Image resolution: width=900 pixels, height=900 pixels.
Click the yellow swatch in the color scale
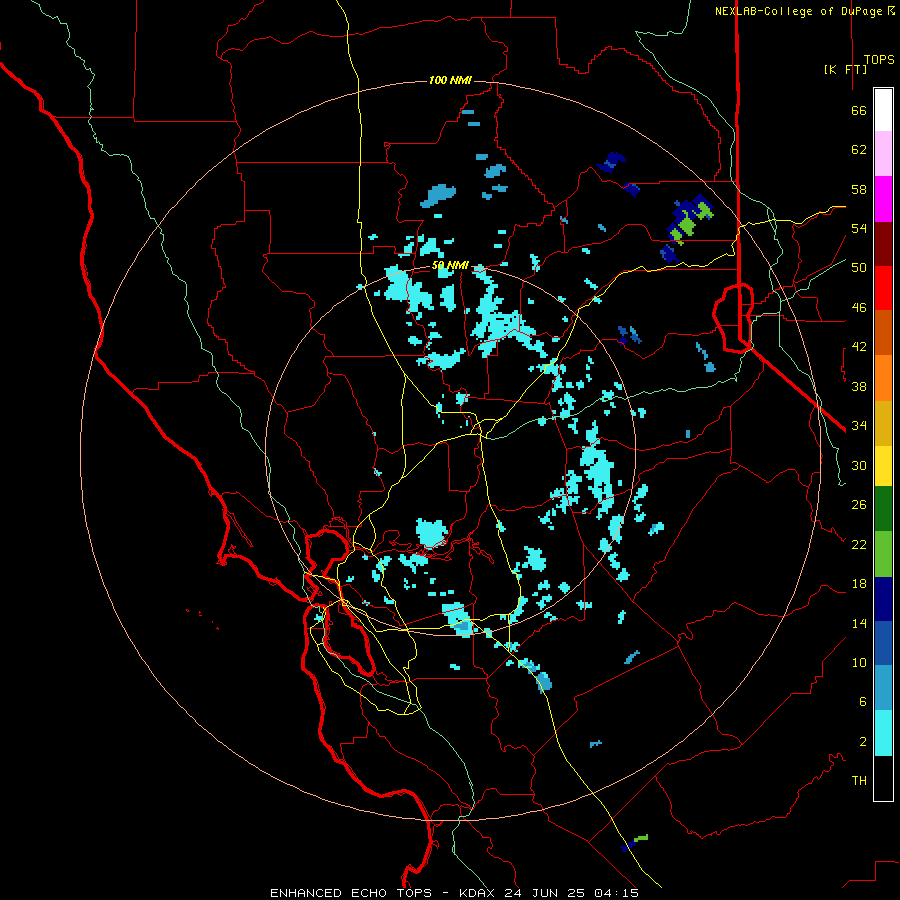tap(883, 466)
